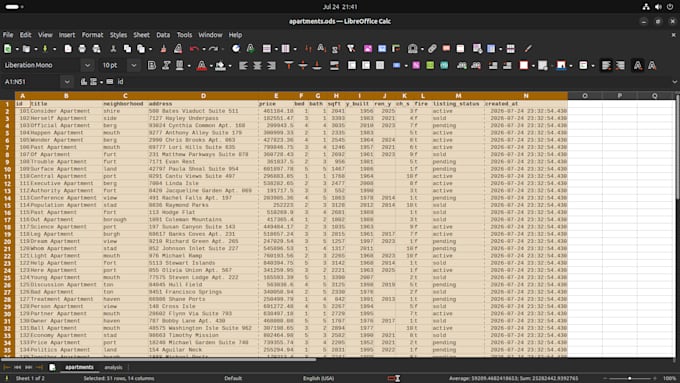The image size is (680, 383).
Task: Click the Insert Chart icon
Action: pos(382,49)
